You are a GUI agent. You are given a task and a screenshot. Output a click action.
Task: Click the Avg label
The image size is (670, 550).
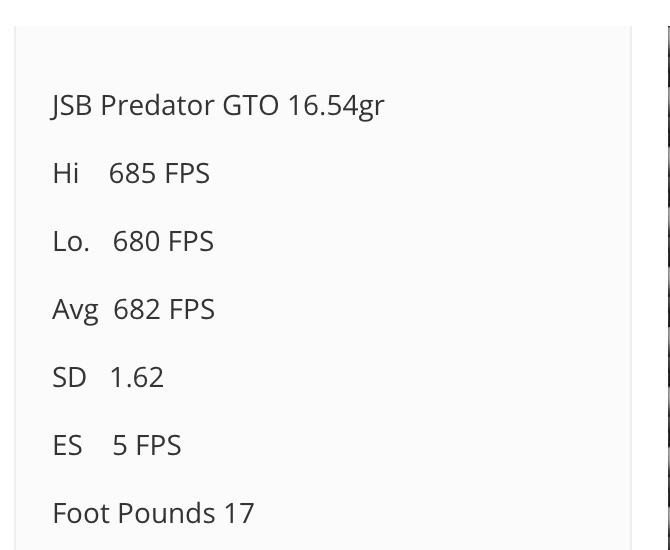click(75, 310)
